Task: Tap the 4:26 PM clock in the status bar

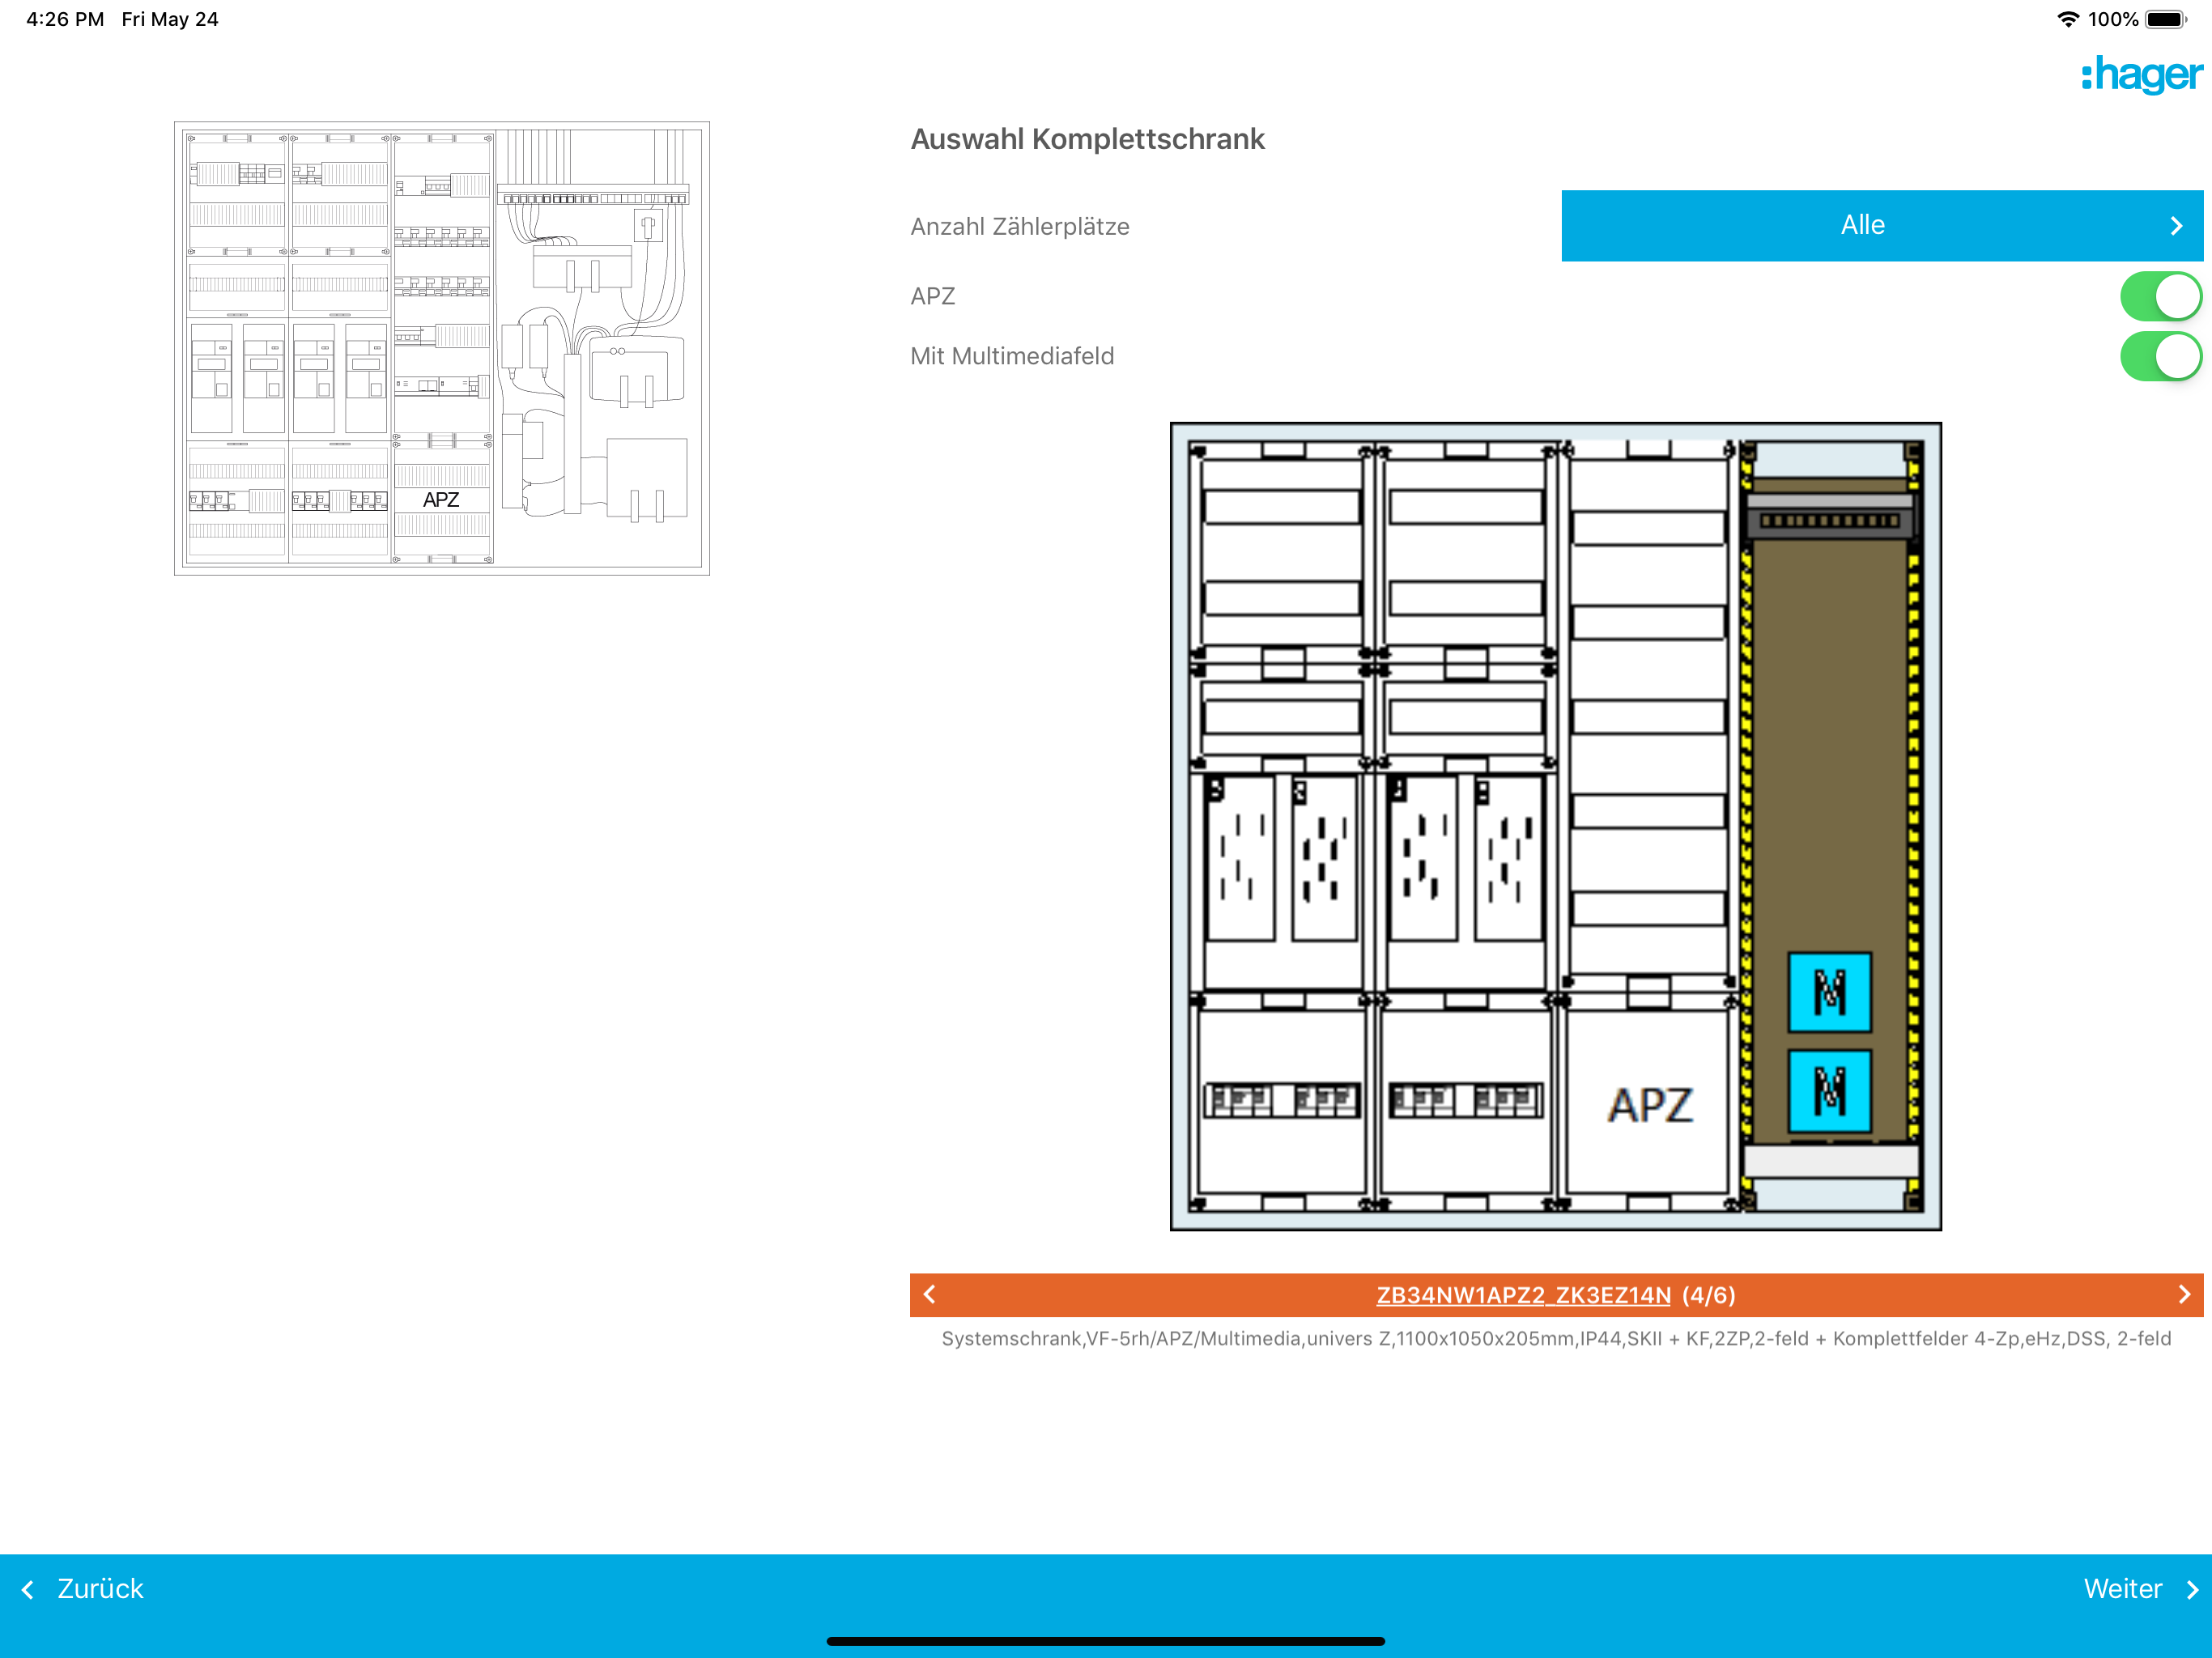Action: (x=65, y=19)
